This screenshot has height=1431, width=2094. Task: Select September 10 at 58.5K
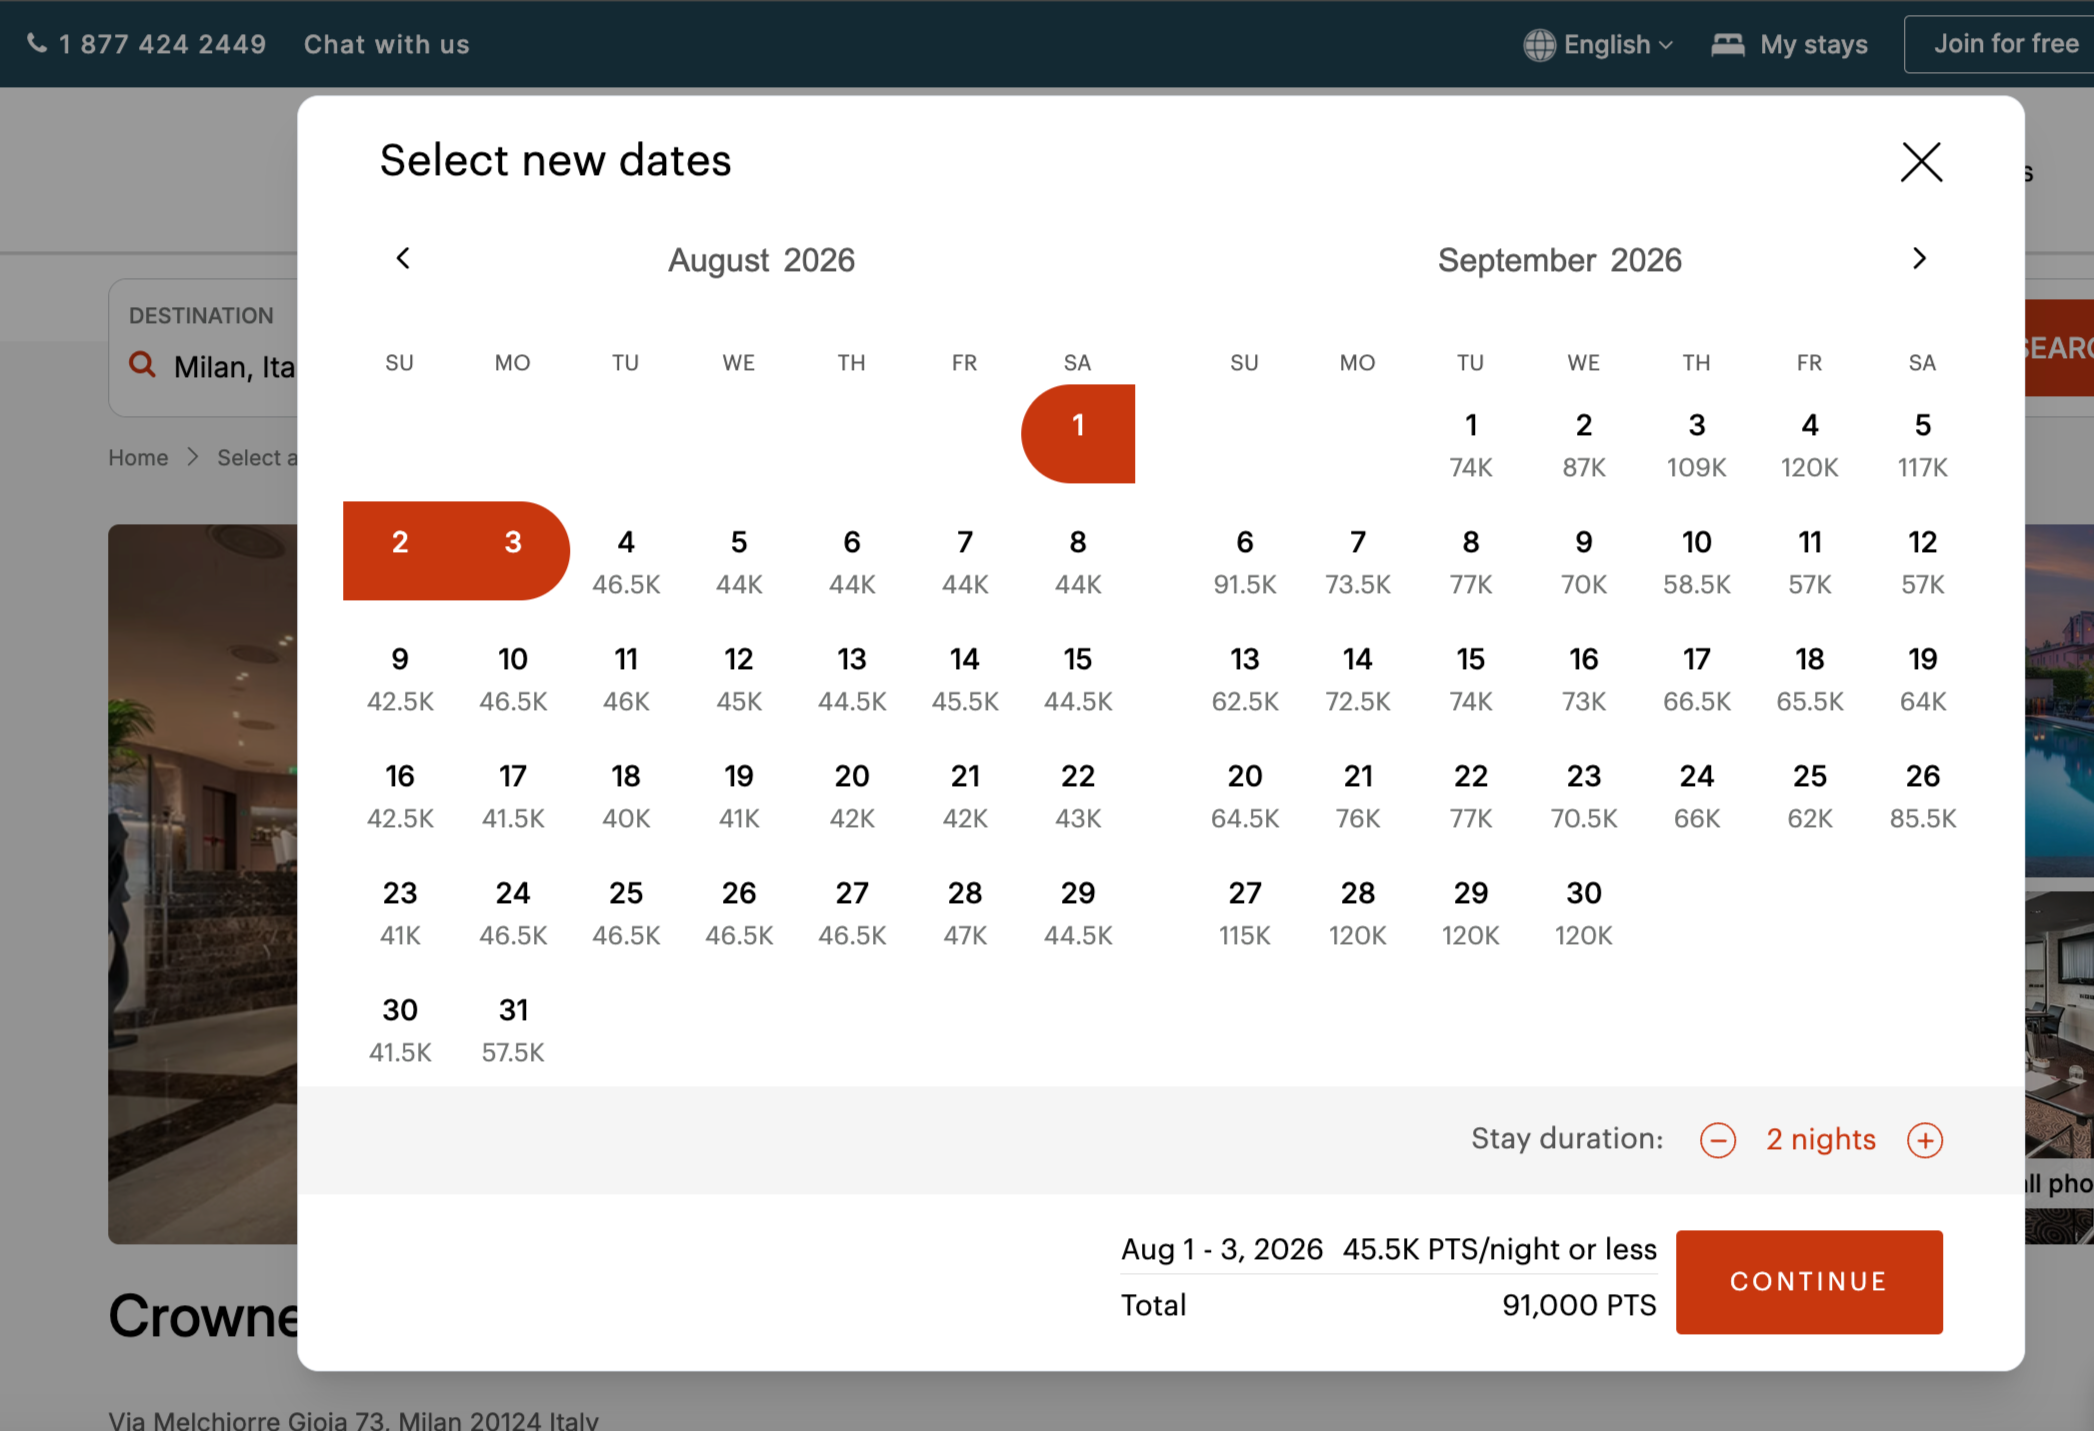point(1696,561)
